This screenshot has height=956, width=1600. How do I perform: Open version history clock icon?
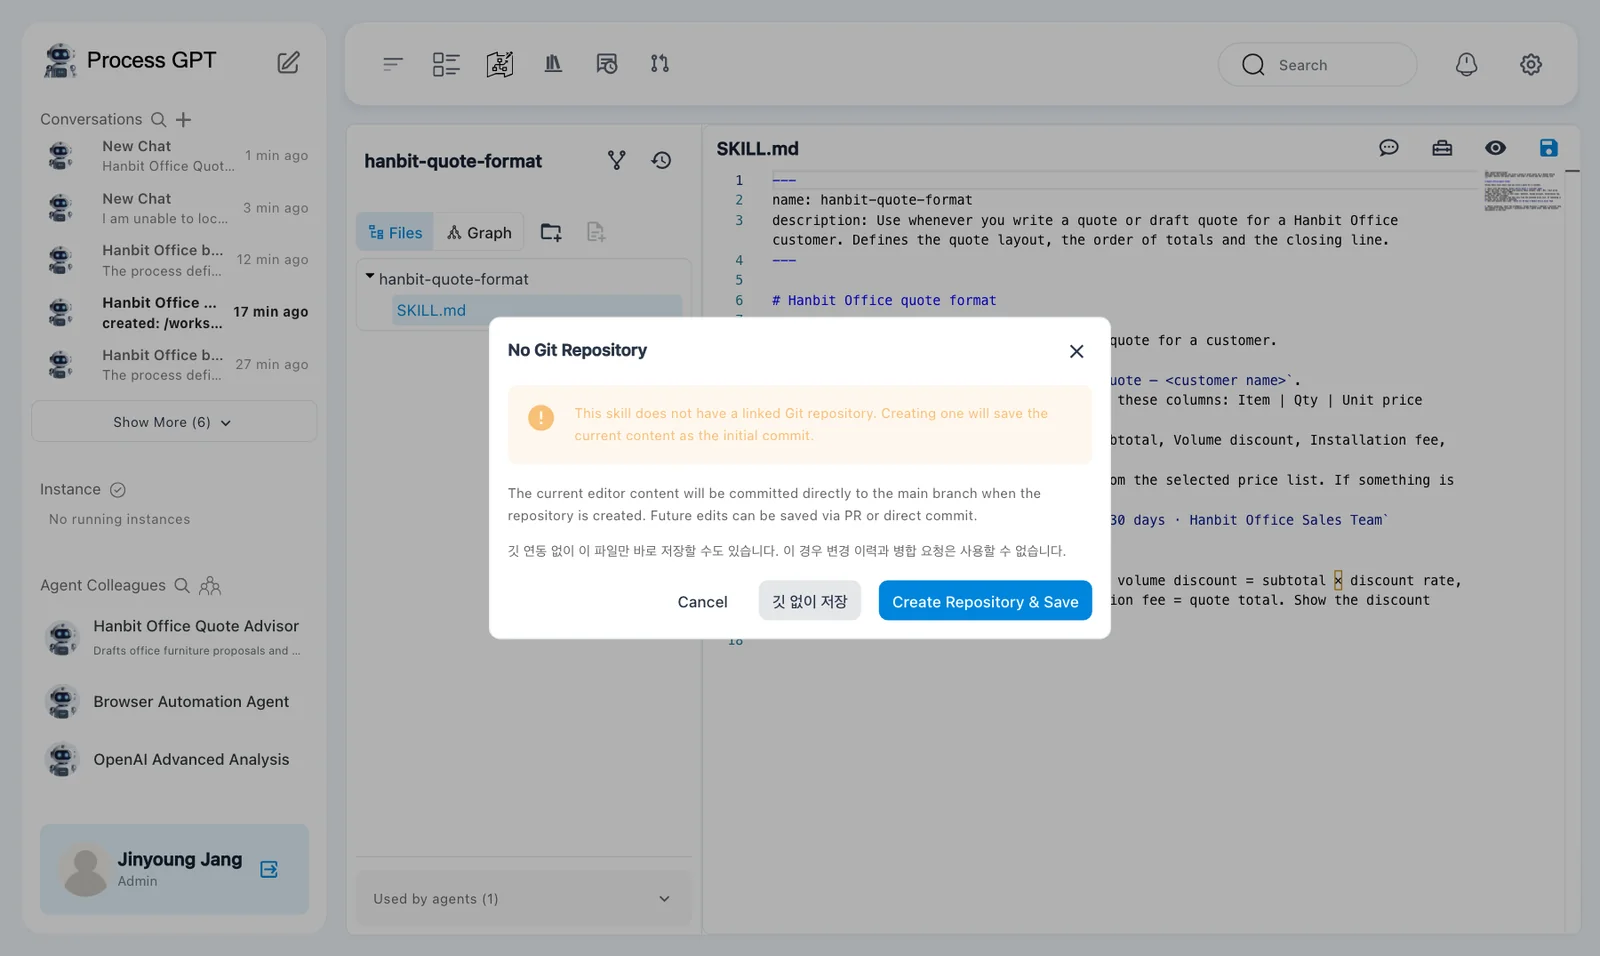661,160
